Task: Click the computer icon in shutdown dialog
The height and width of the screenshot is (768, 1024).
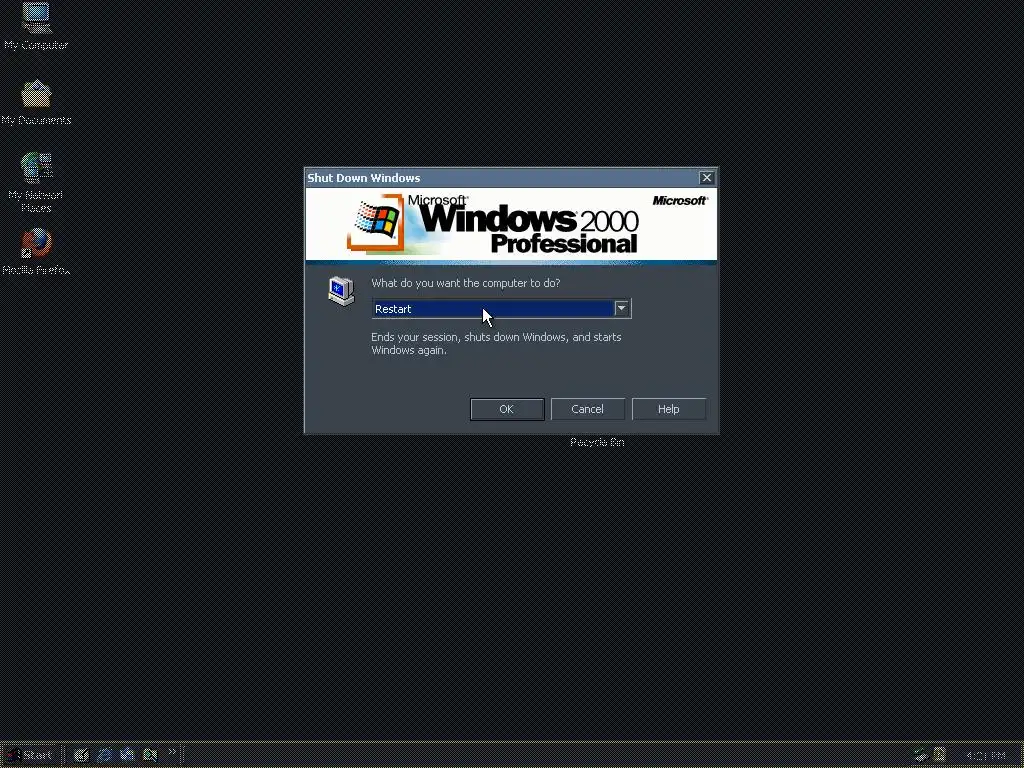Action: point(341,291)
